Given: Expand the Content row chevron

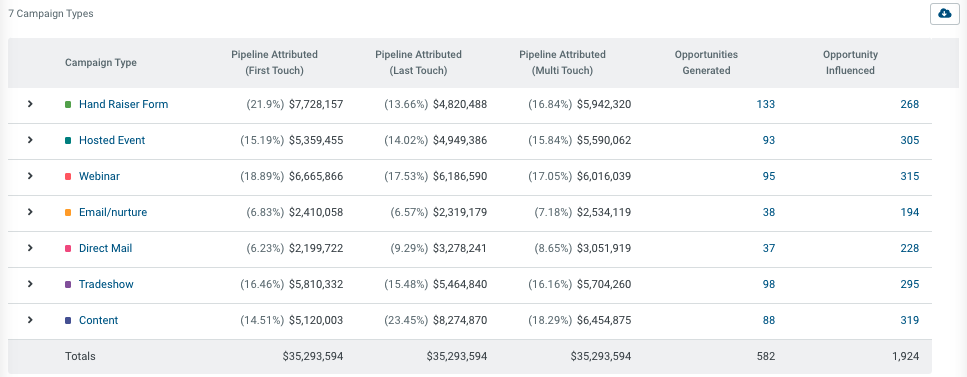Looking at the screenshot, I should [30, 320].
